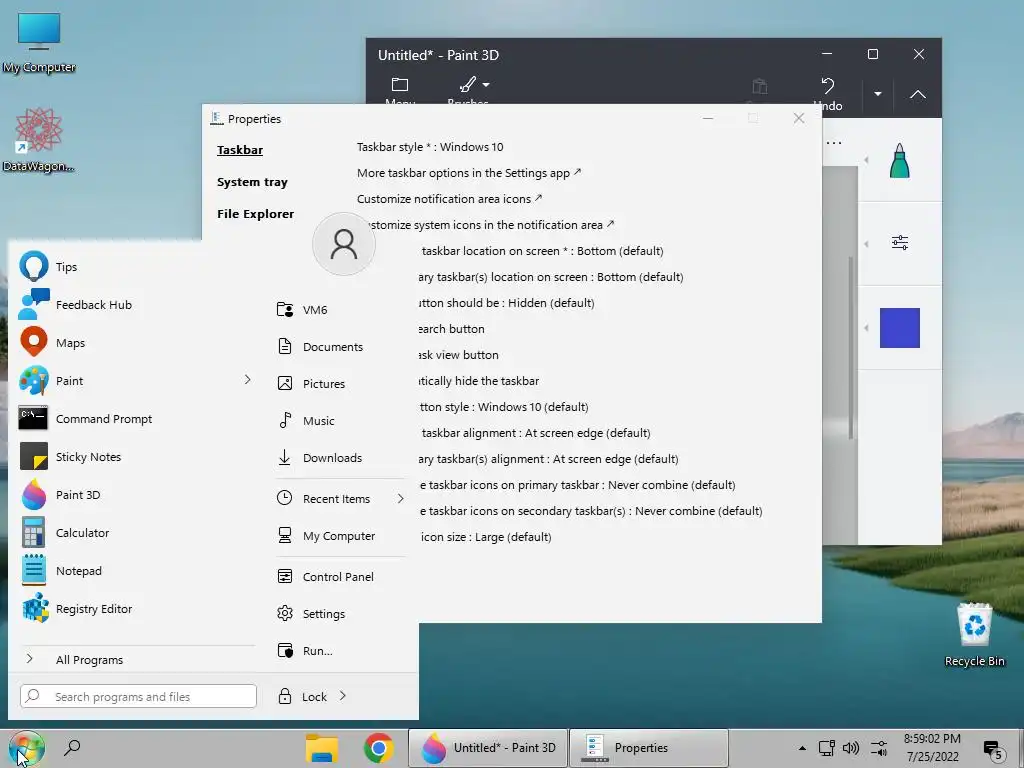Select Brushes tool in Paint 3D

point(467,85)
